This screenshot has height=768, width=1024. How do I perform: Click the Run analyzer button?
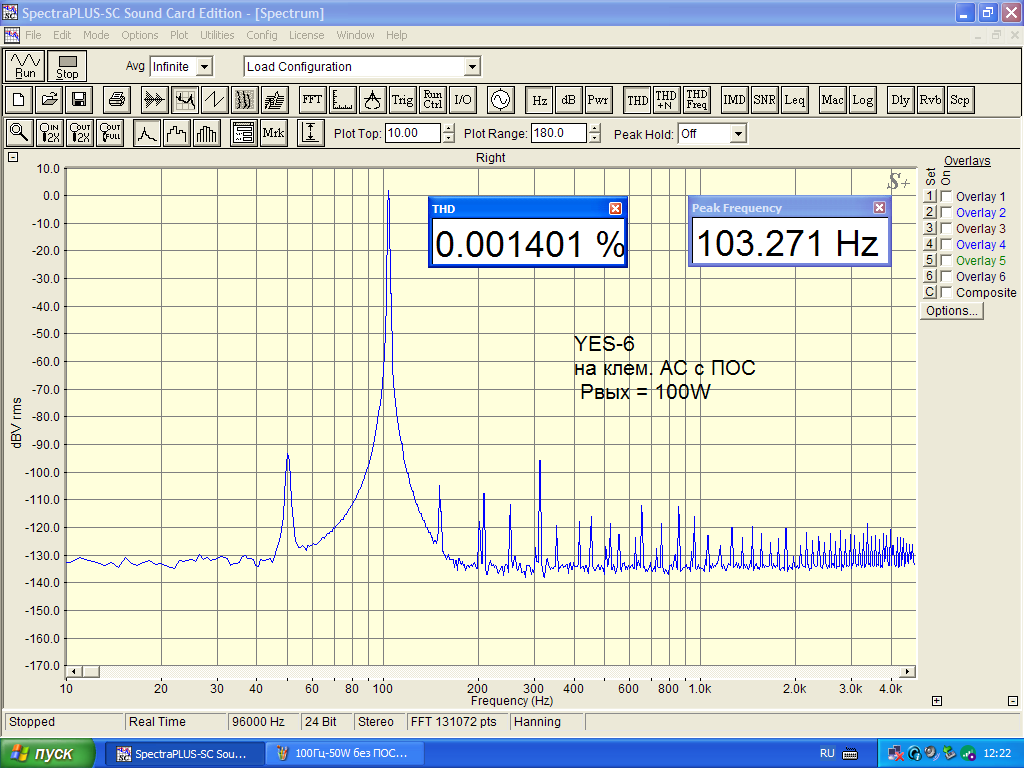(25, 66)
